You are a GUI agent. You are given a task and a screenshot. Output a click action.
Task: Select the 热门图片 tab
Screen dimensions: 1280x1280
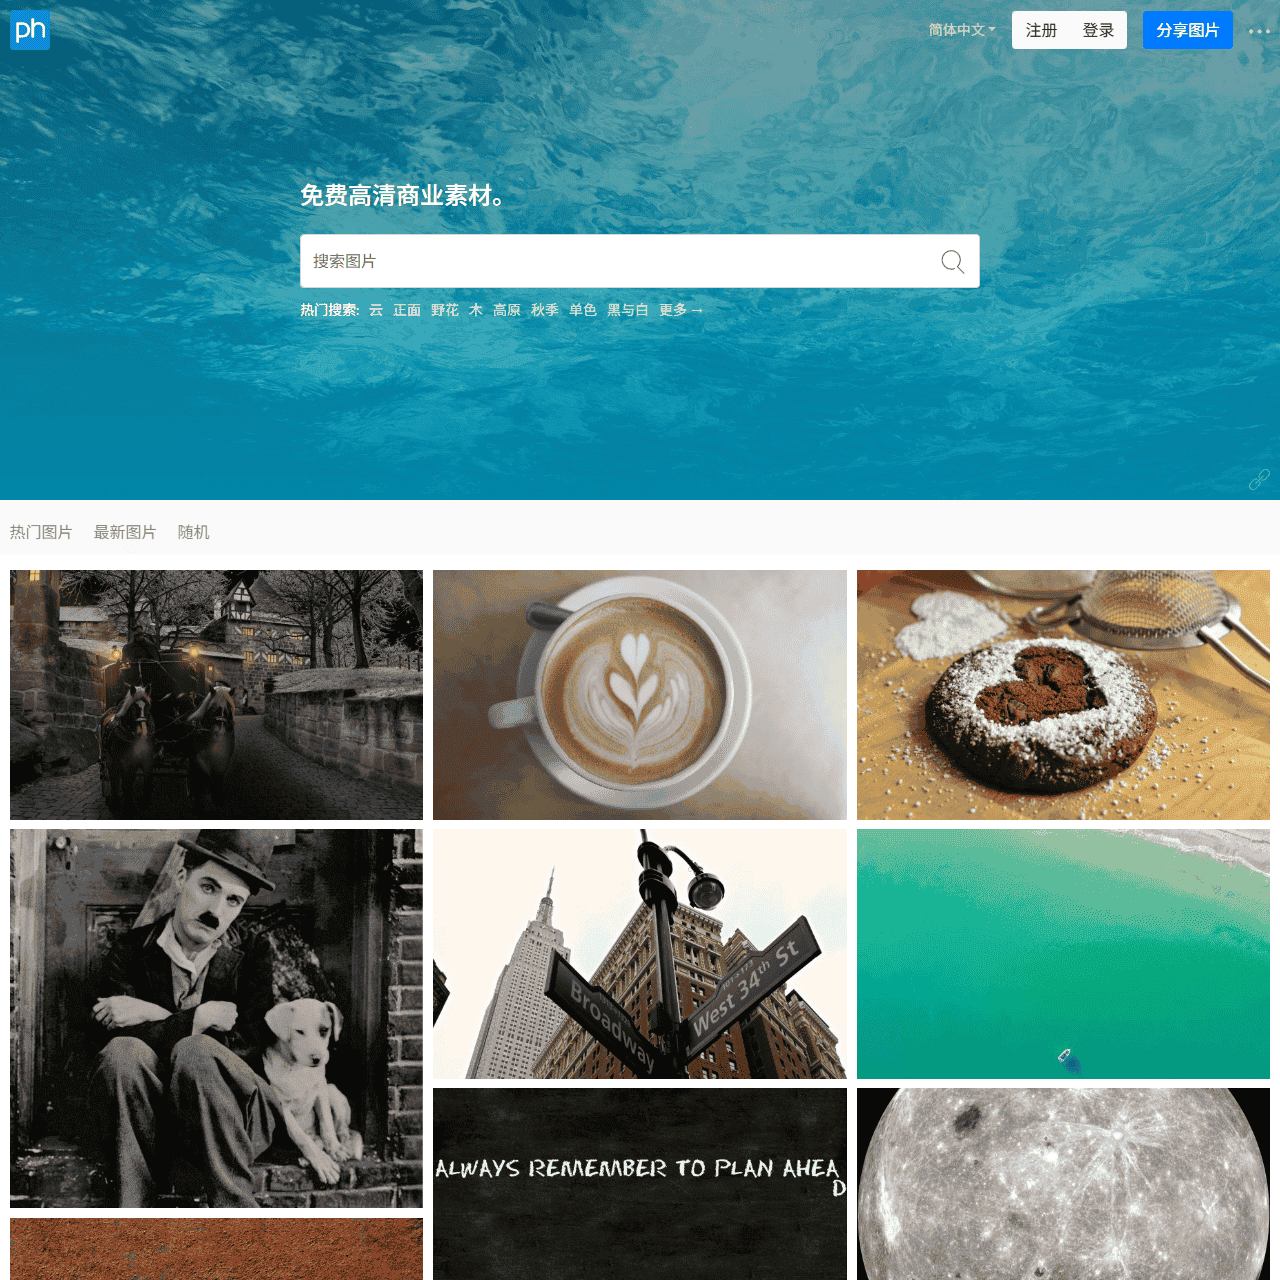(41, 532)
